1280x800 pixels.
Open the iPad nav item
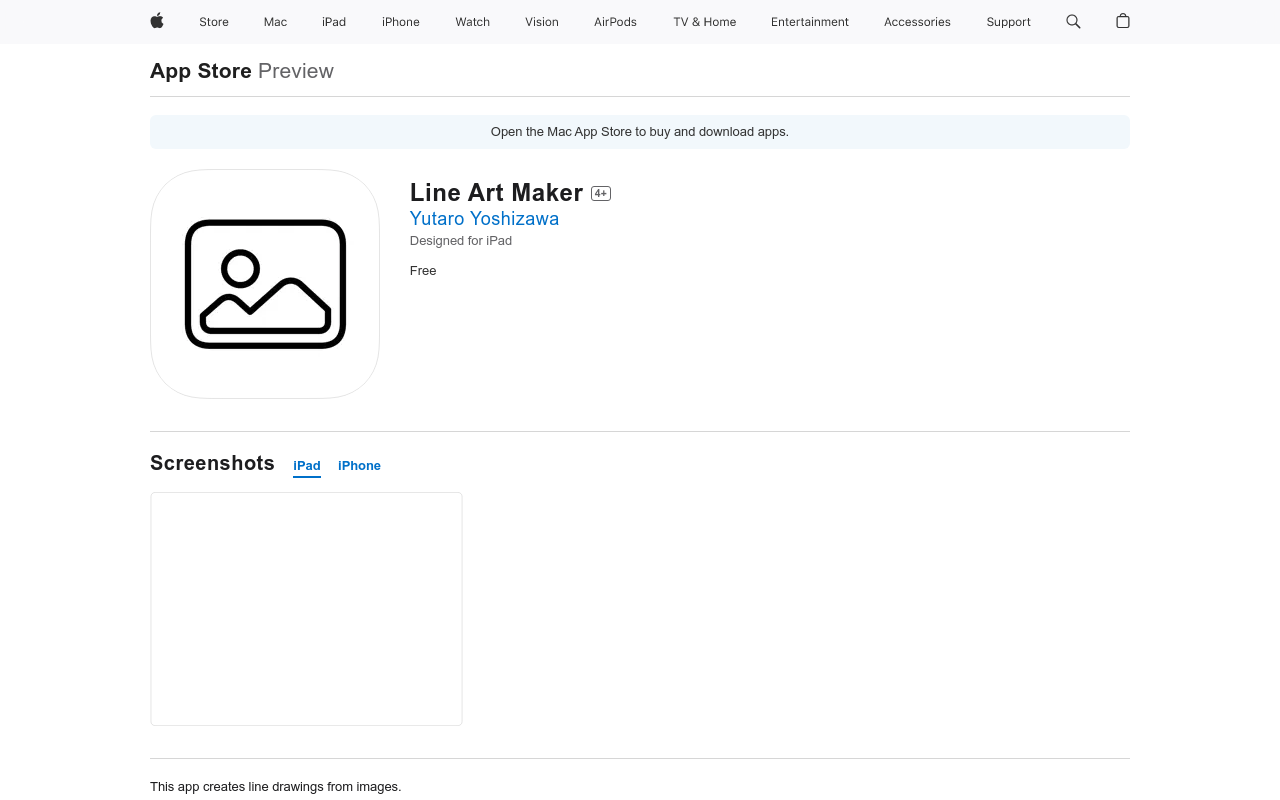click(x=334, y=22)
